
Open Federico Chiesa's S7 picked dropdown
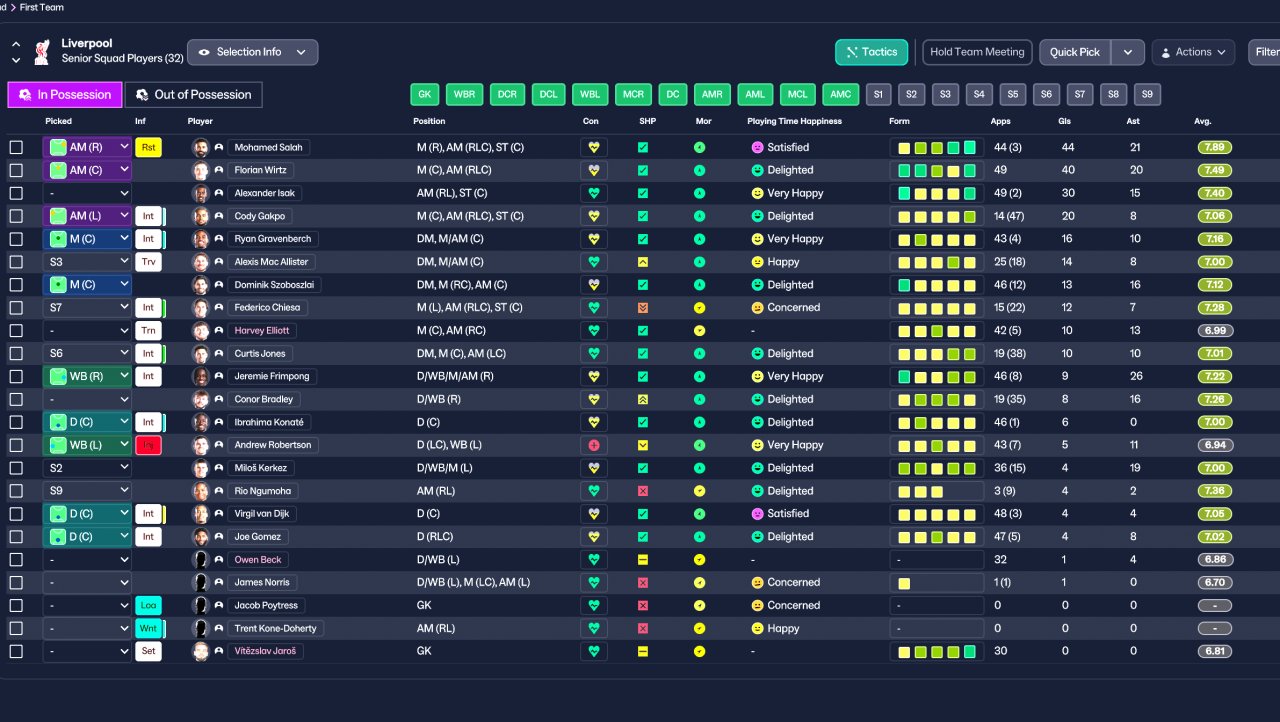87,308
